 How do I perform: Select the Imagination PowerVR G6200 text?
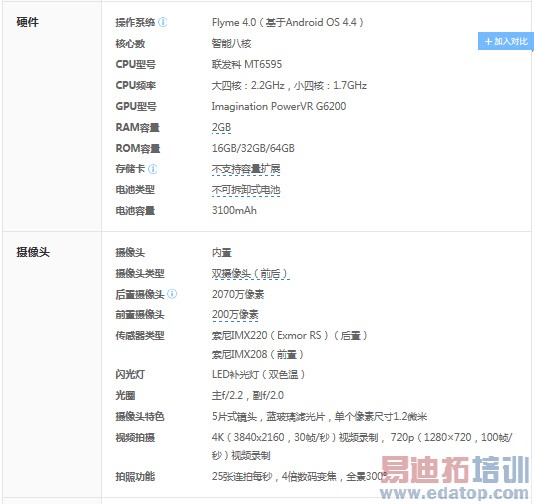279,106
